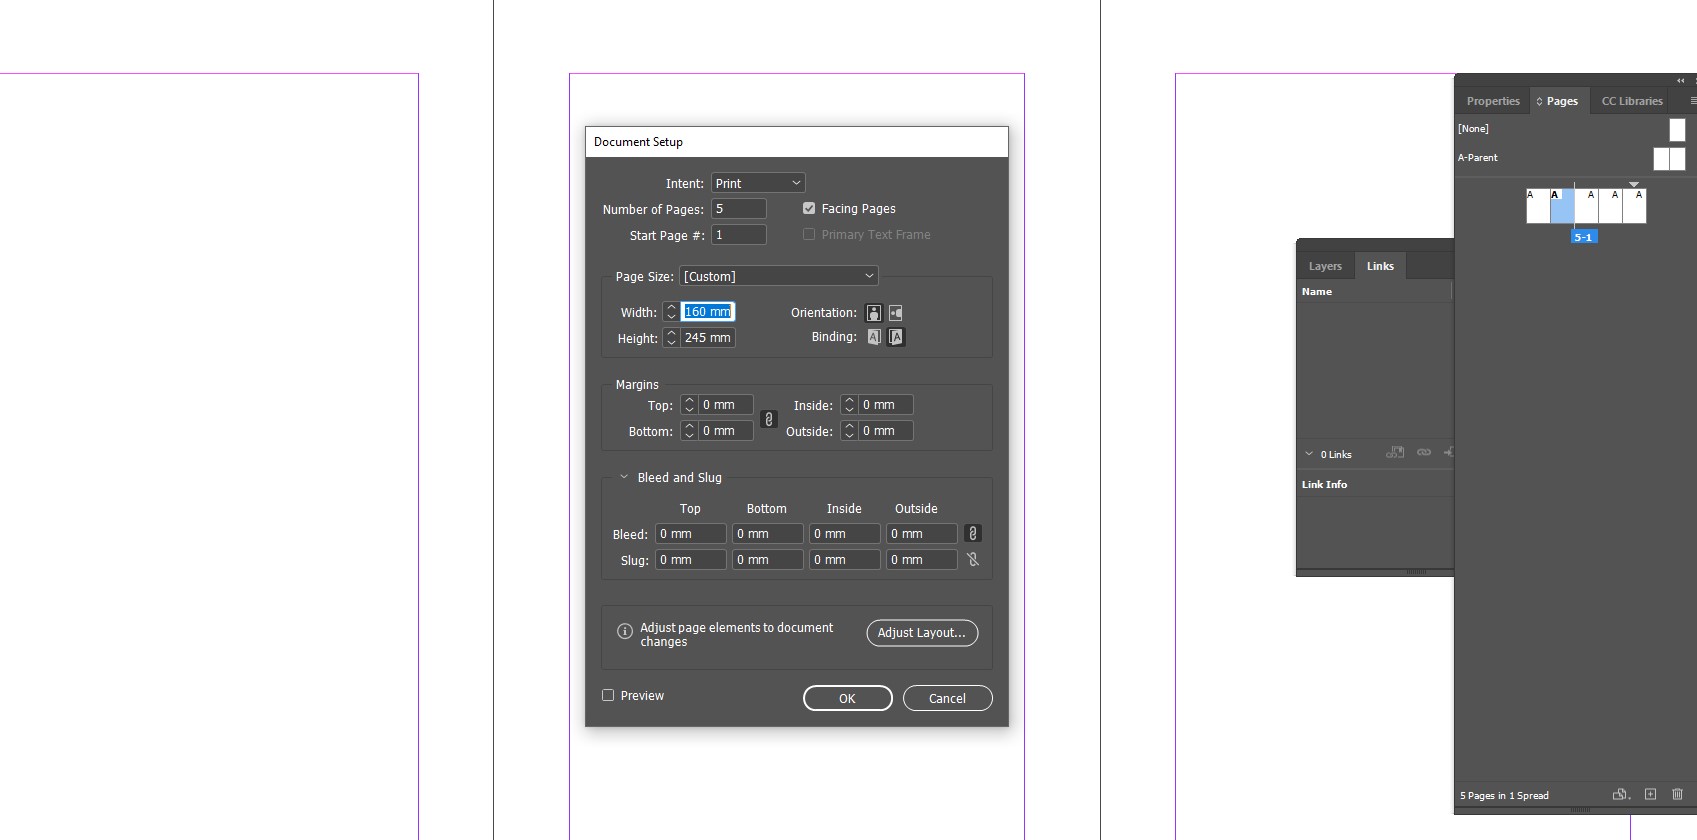Click the Cancel button
The height and width of the screenshot is (840, 1697).
point(947,698)
